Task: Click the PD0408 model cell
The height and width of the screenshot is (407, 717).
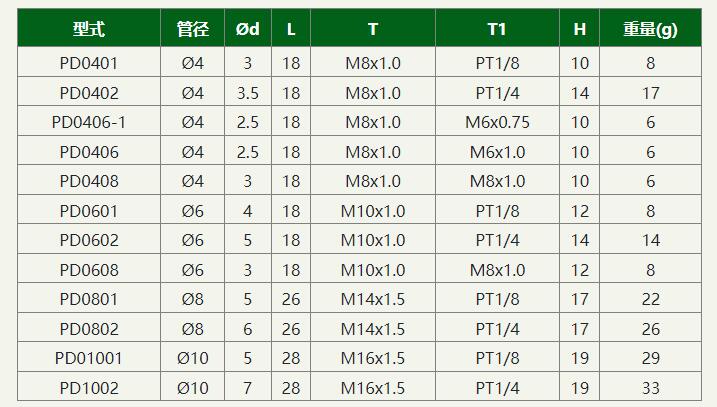Action: (89, 181)
